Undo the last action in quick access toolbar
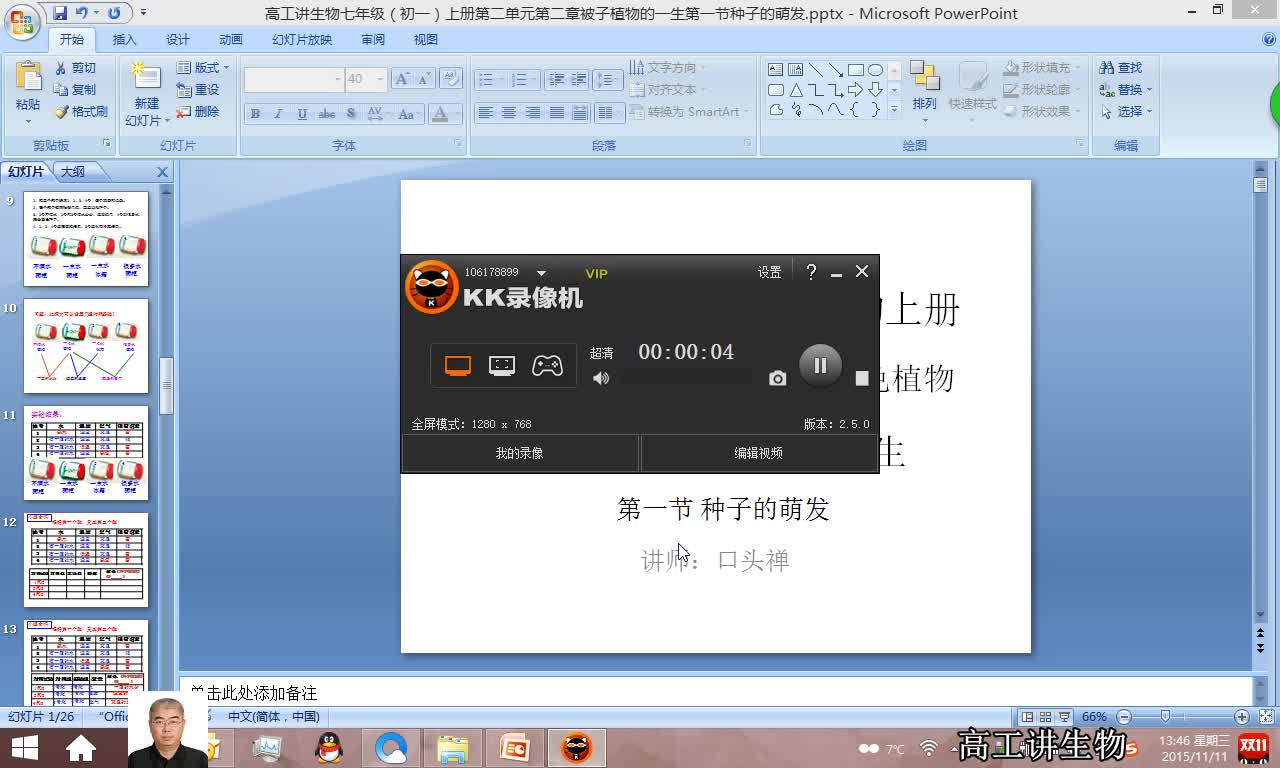The image size is (1280, 768). [x=82, y=13]
